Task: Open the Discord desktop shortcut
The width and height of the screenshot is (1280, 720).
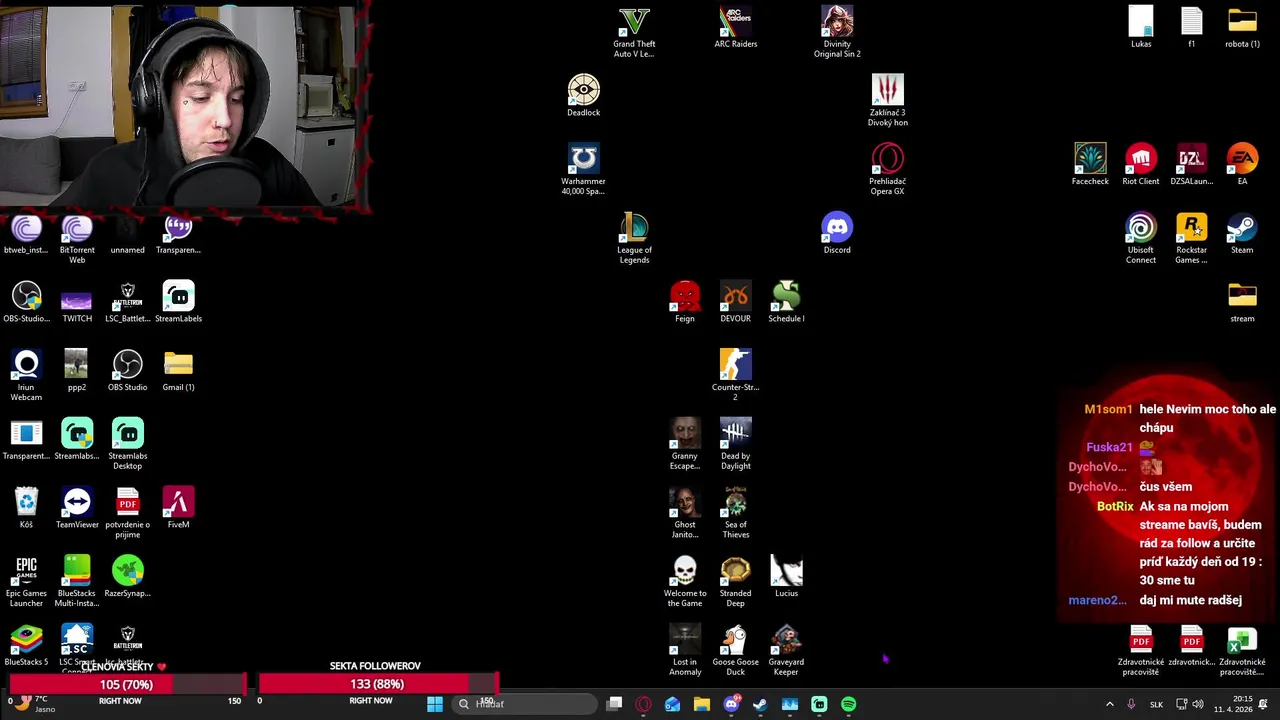Action: click(837, 234)
